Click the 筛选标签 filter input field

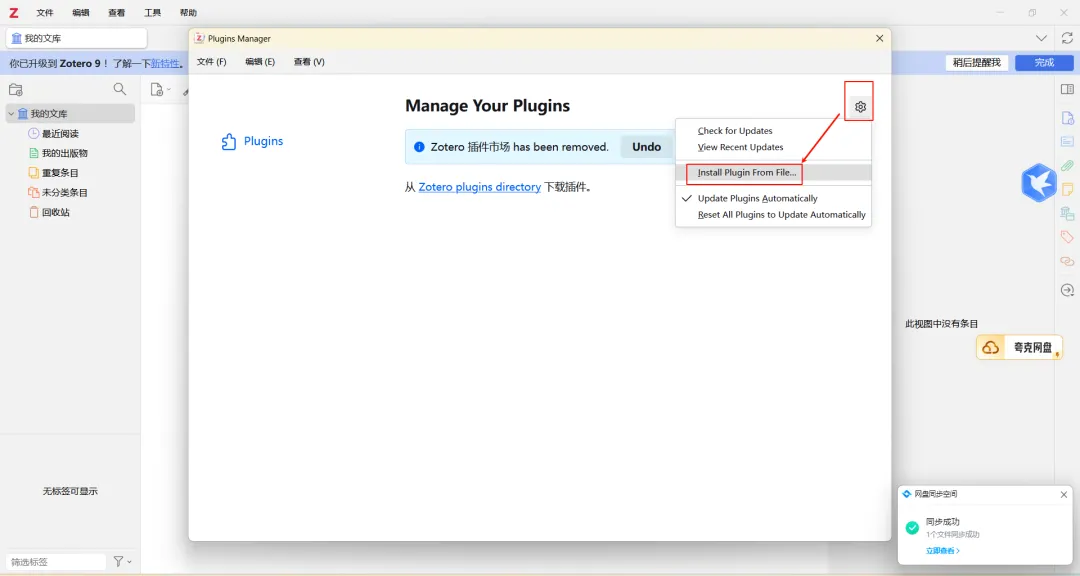coord(56,562)
